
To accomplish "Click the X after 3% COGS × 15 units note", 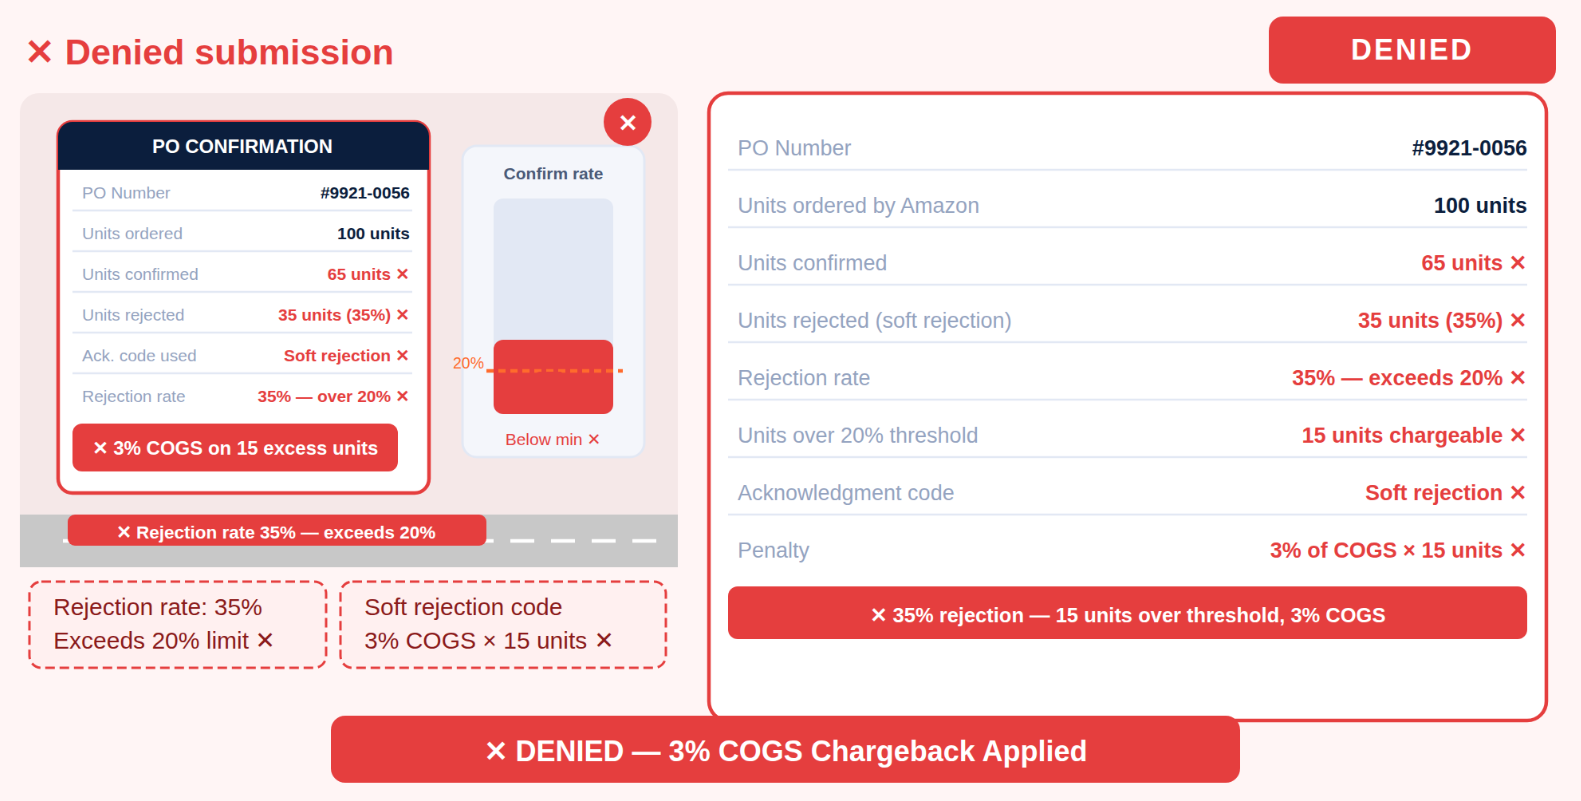I will (604, 640).
